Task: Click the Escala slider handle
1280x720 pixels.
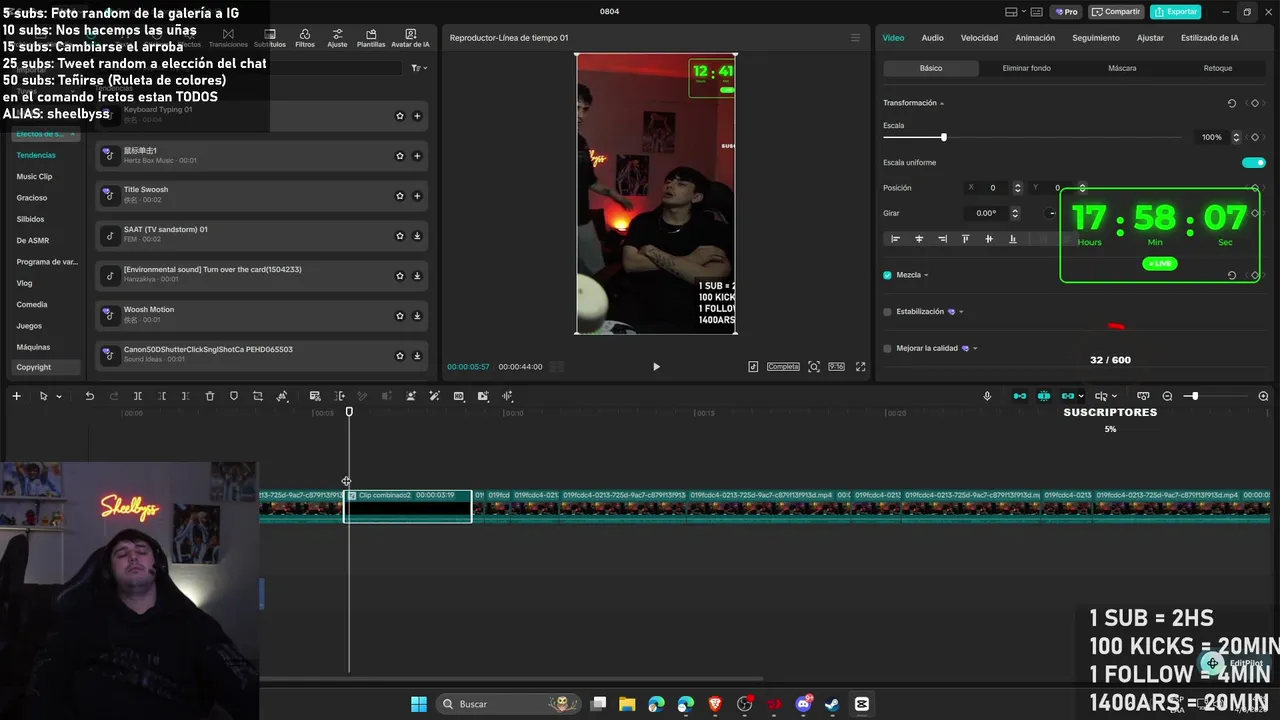Action: (943, 137)
